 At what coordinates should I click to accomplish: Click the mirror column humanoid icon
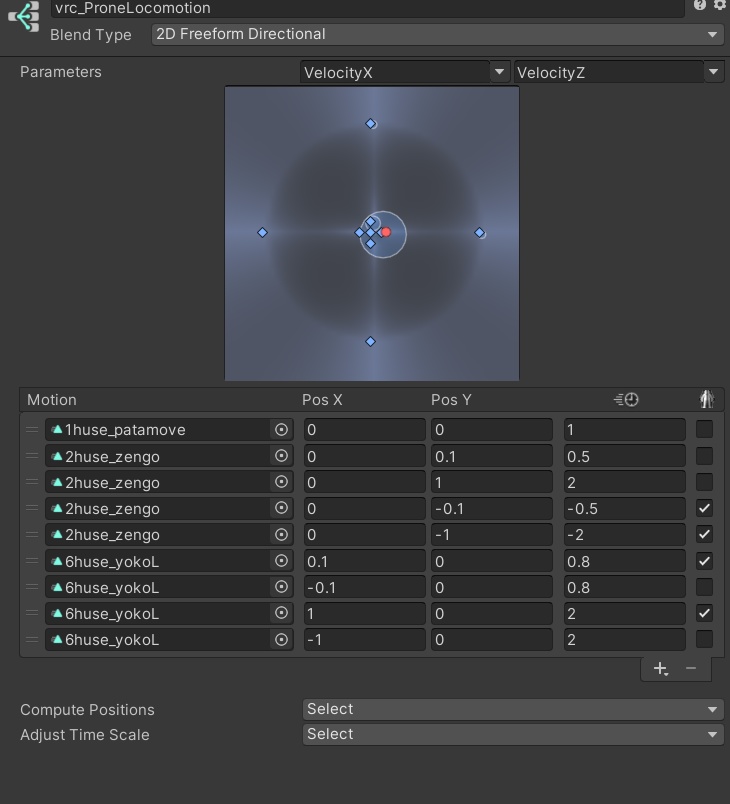707,399
